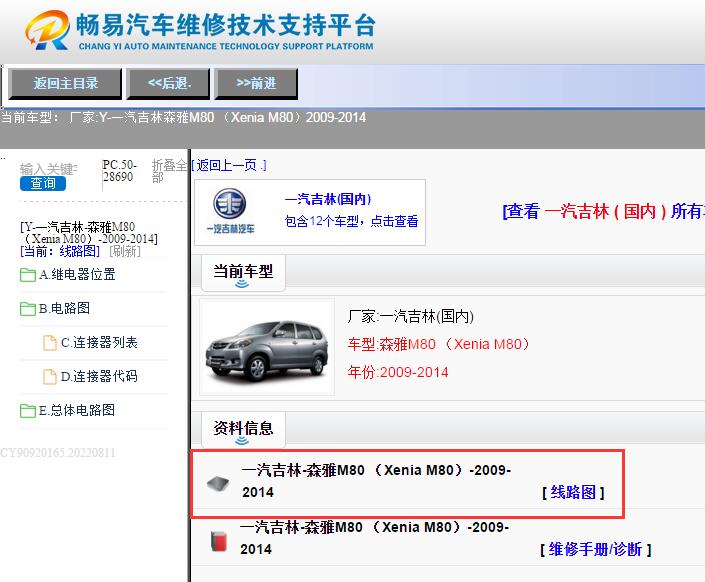Click the folder icon beside A.继电器位置
Viewport: 705px width, 582px height.
[x=28, y=275]
